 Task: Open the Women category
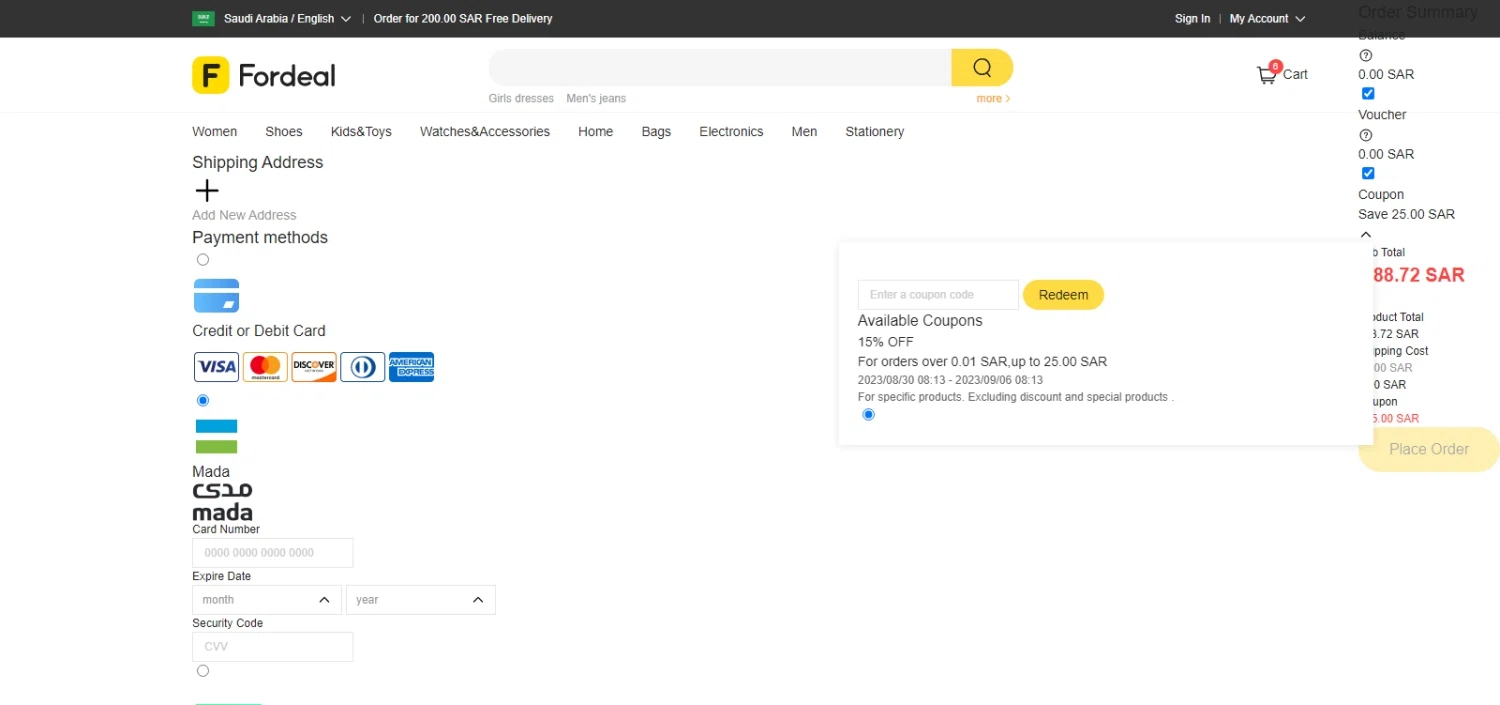(x=215, y=131)
